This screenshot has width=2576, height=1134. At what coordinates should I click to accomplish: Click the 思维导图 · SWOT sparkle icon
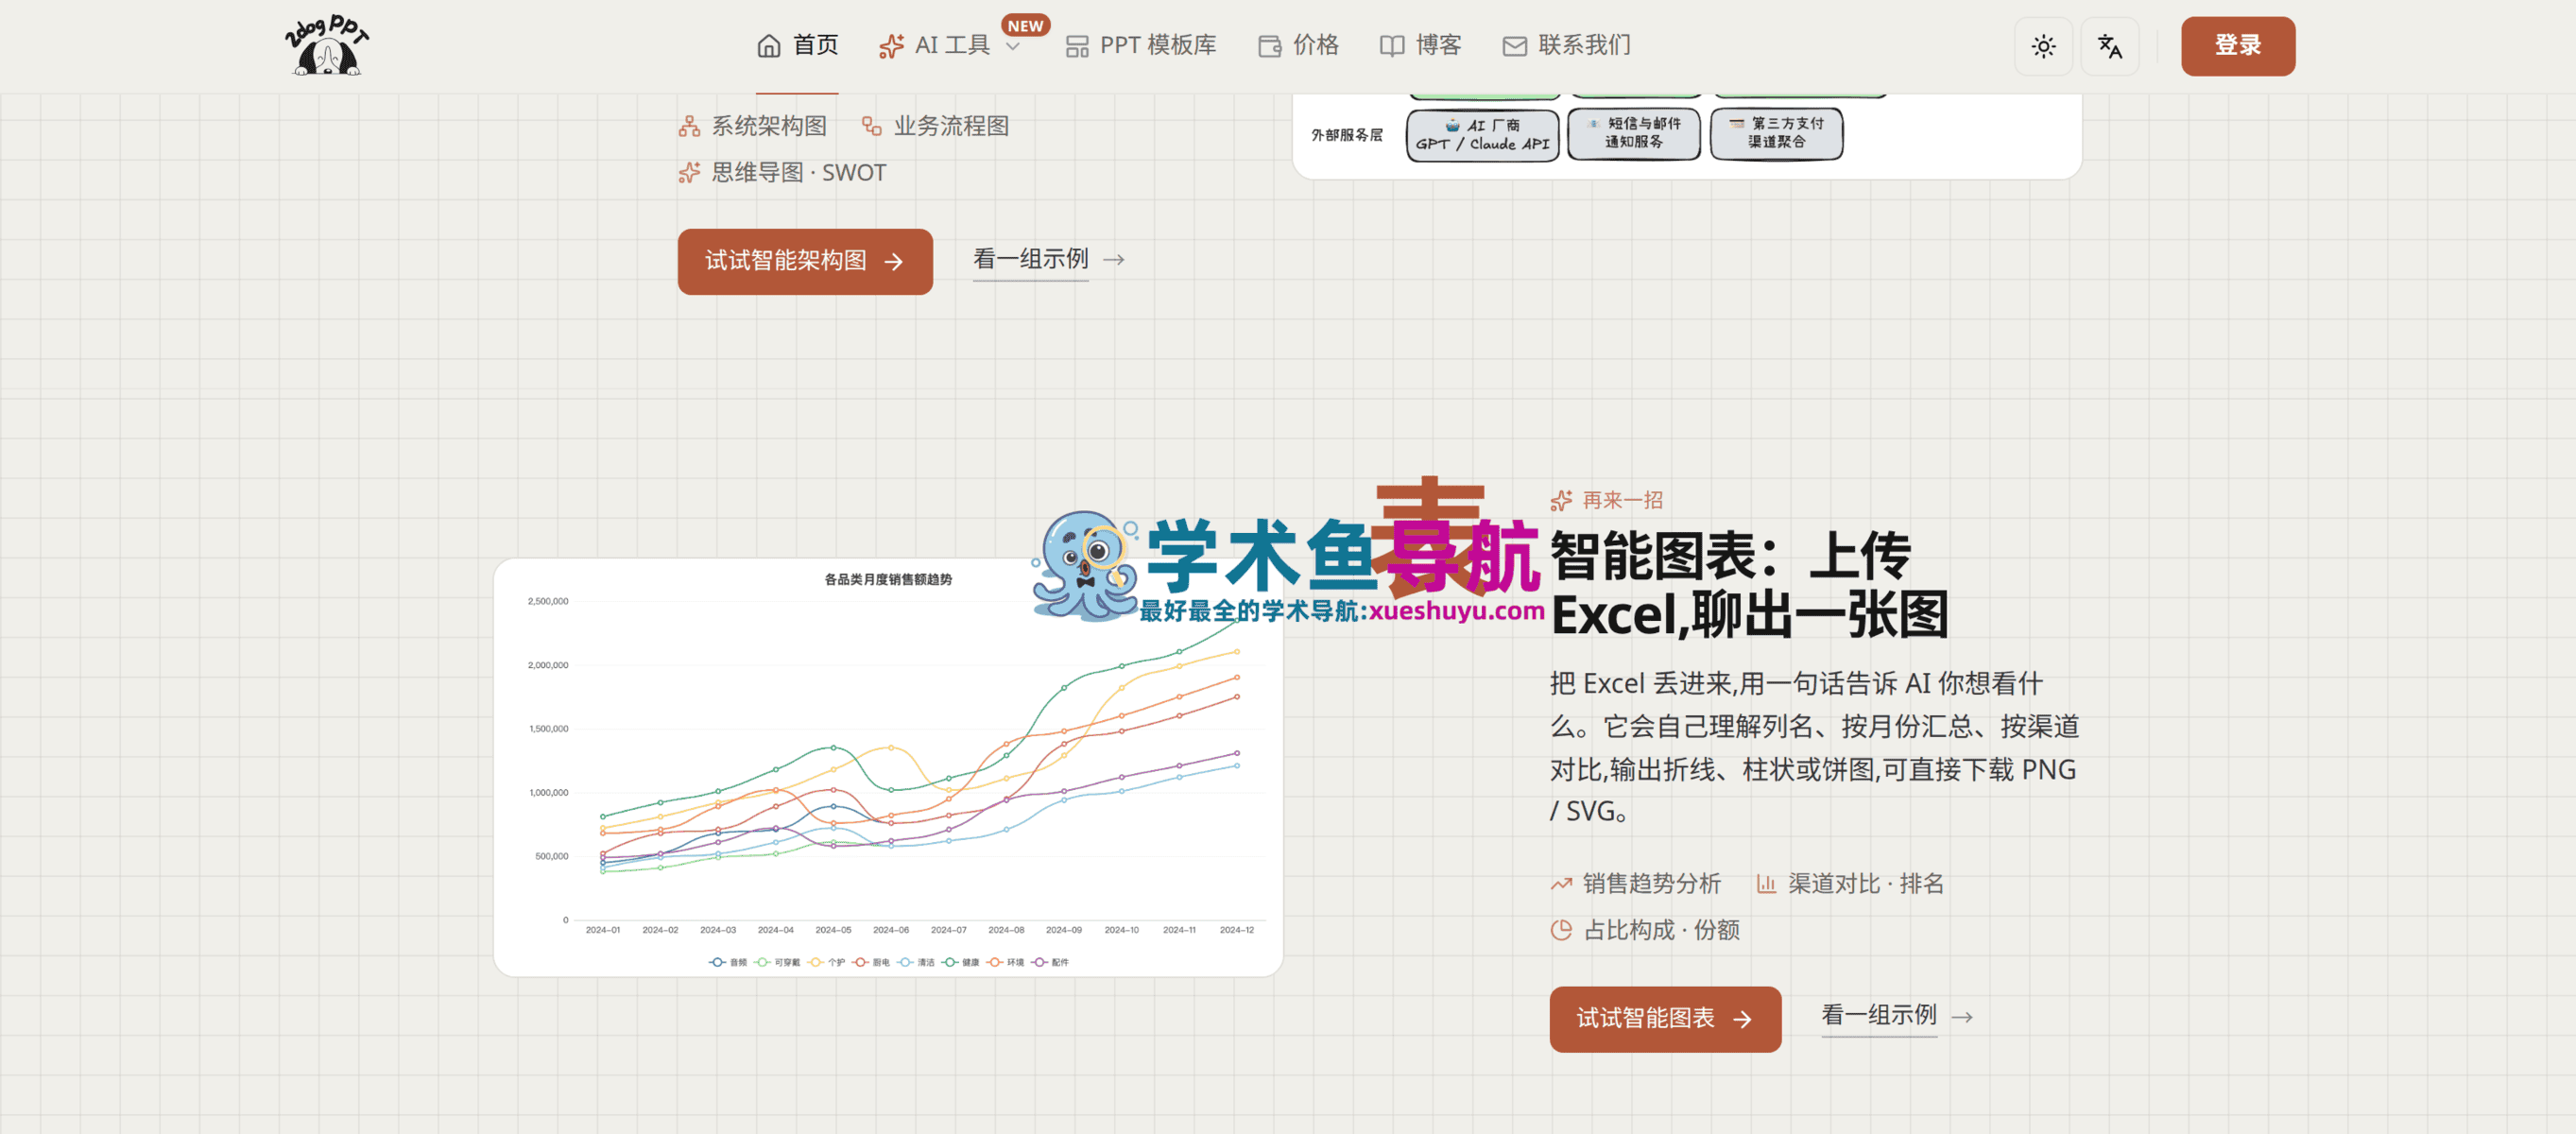tap(689, 172)
